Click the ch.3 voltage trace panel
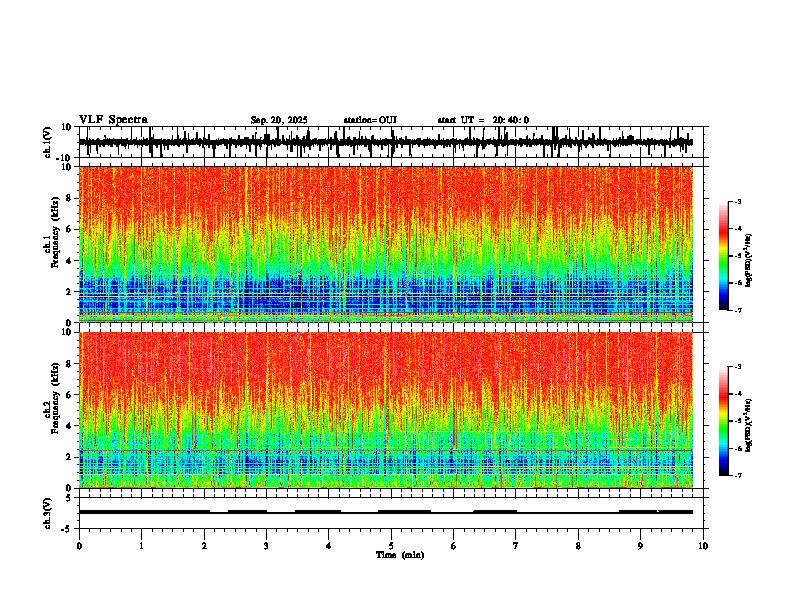Image resolution: width=792 pixels, height=612 pixels. (391, 513)
